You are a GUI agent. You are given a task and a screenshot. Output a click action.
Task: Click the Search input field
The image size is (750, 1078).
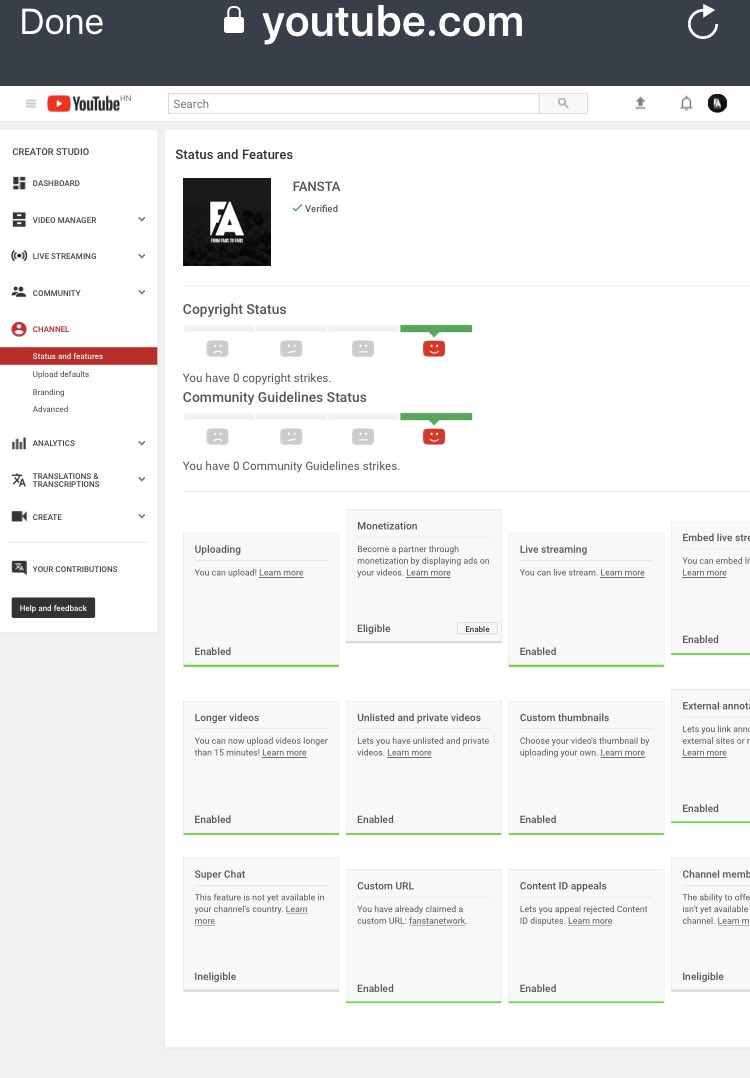click(353, 104)
